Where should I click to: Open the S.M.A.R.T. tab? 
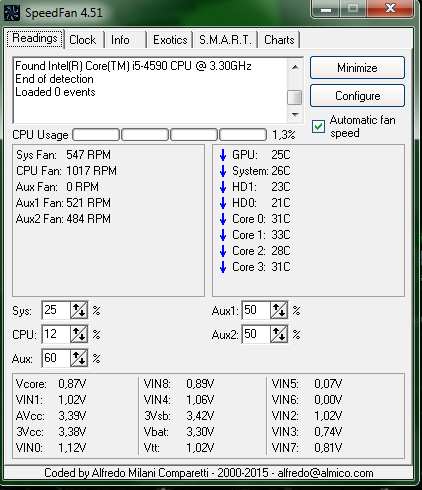[x=225, y=40]
